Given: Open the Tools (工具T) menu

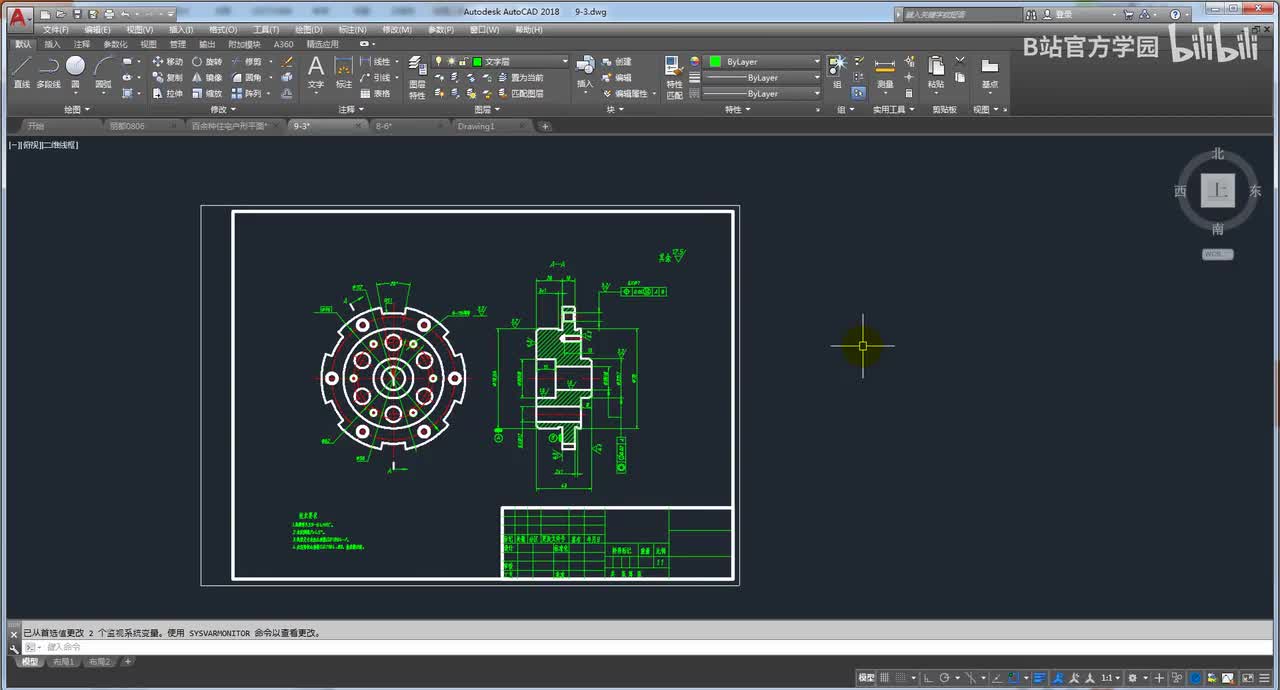Looking at the screenshot, I should 265,30.
